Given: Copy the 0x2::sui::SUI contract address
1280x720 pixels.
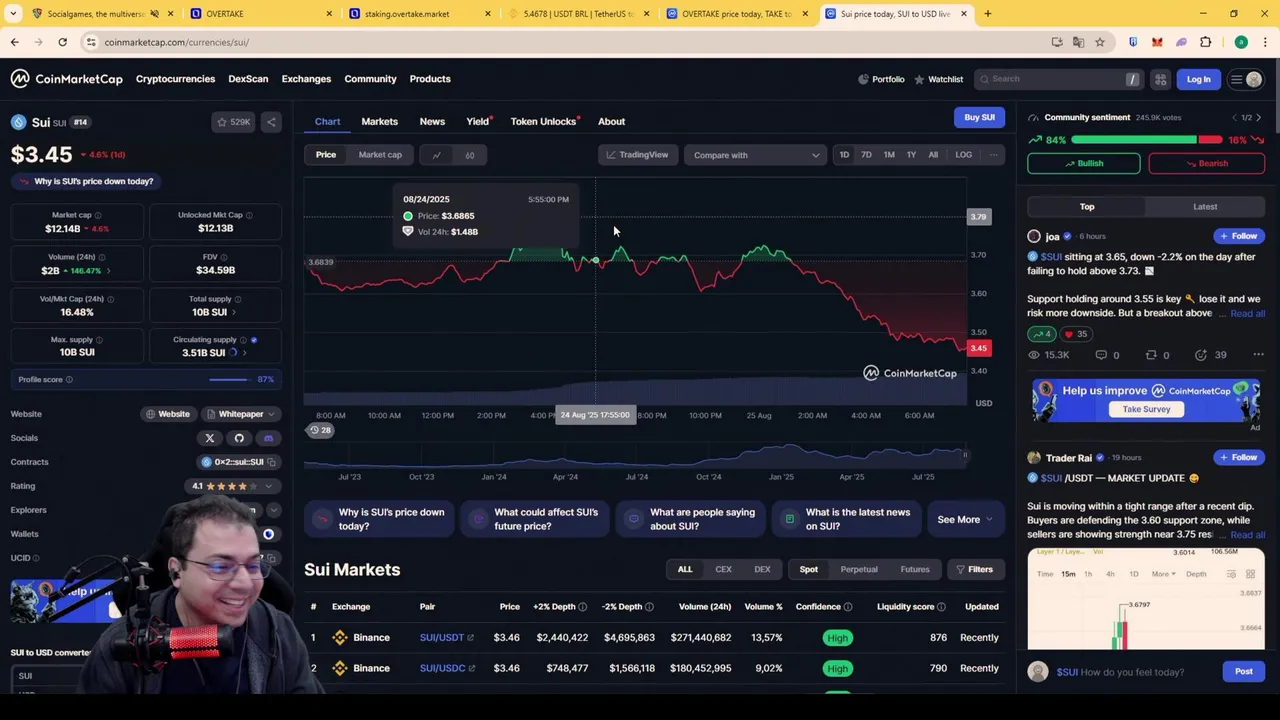Looking at the screenshot, I should click(271, 462).
